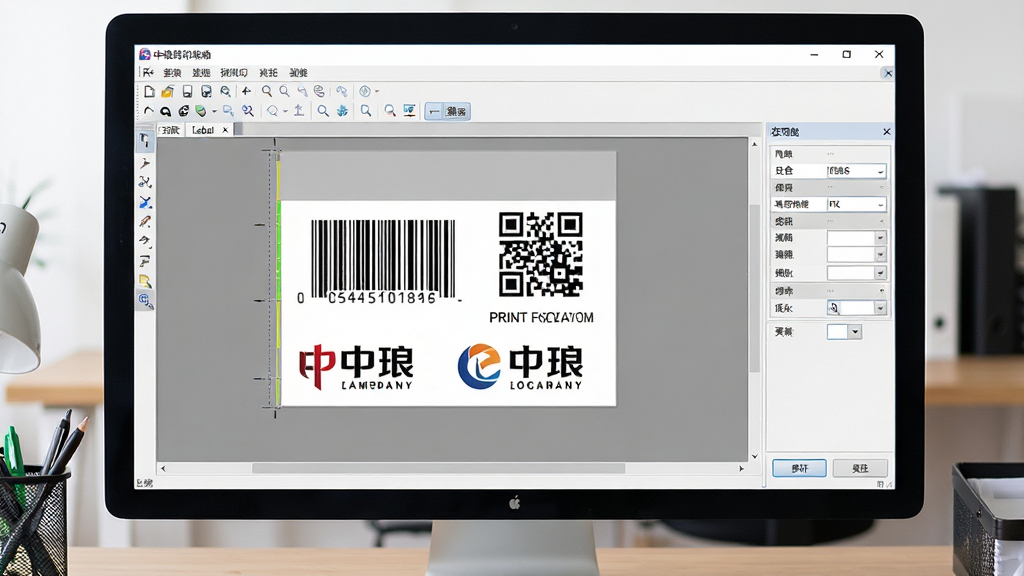
Task: Click the text starting with PRINT on the label
Action: pos(541,317)
